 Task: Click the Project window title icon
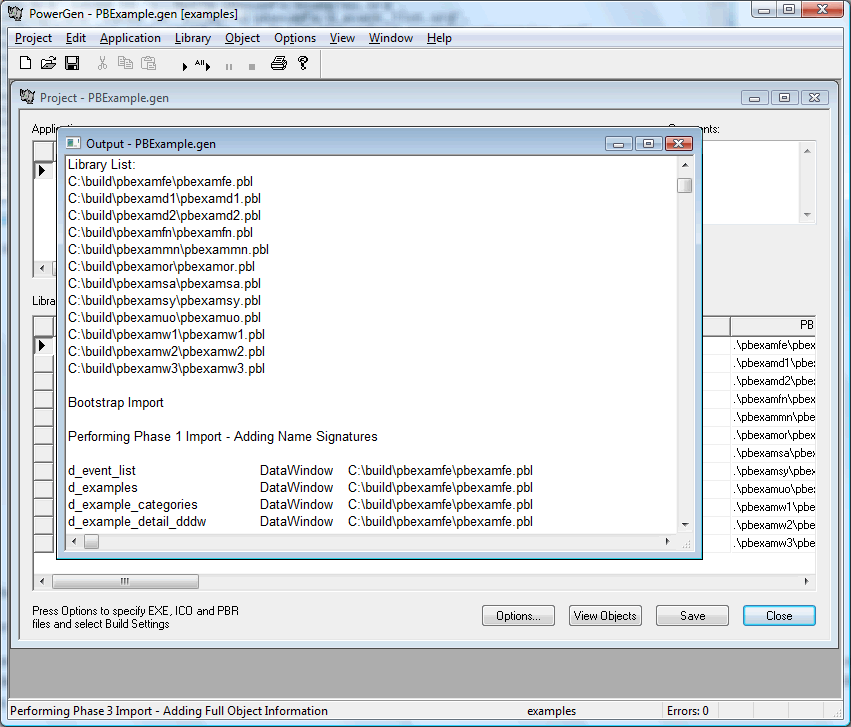[x=27, y=97]
